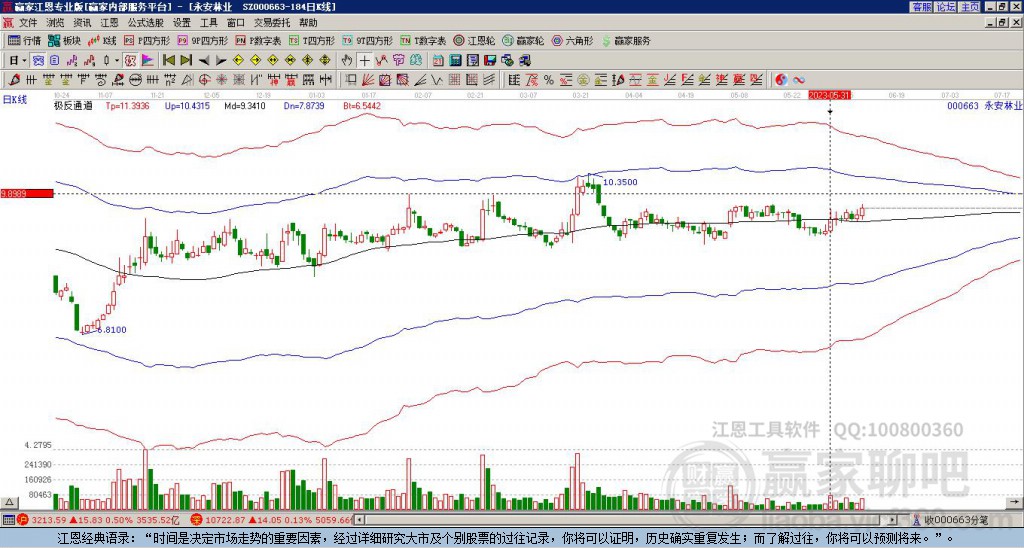Click the horizontal scrollbar right arrow
Screen dimensions: 1024x548
point(892,520)
